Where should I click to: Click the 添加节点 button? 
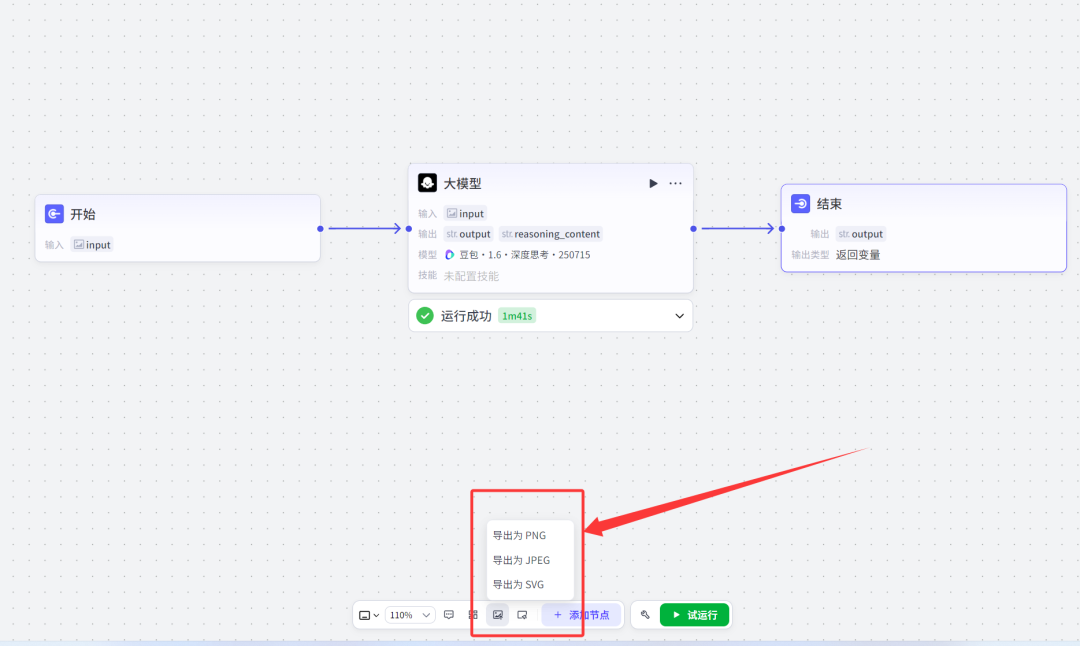[x=581, y=614]
